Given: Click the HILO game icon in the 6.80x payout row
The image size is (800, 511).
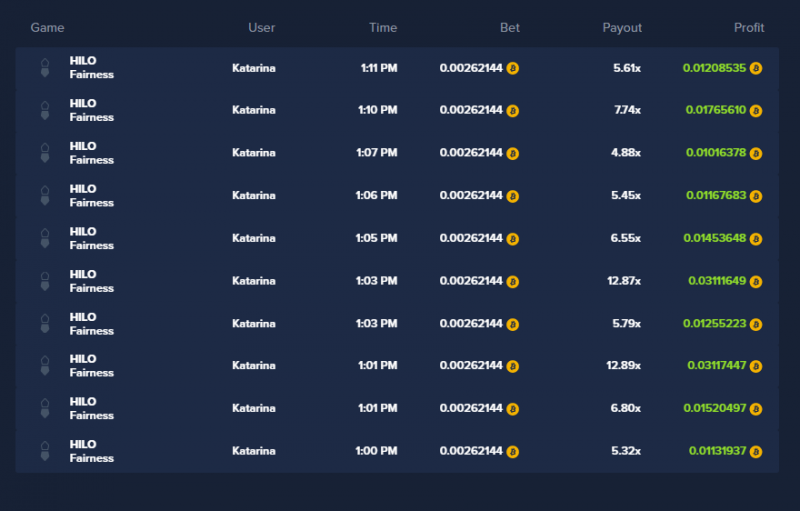Looking at the screenshot, I should pos(45,408).
